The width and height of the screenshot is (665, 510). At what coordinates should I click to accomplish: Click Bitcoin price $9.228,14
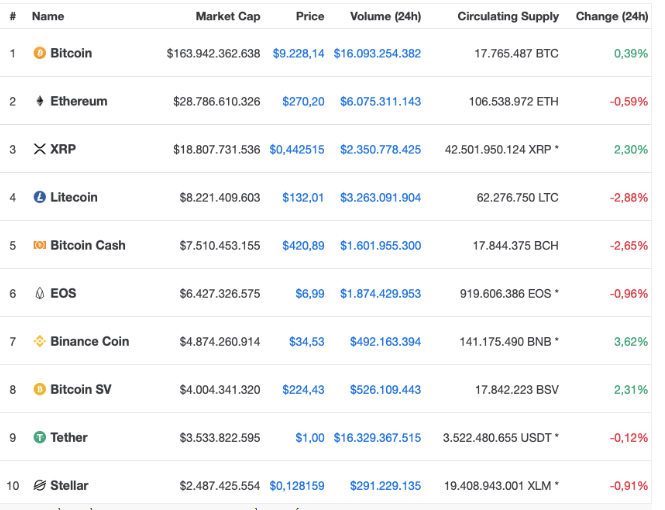(299, 53)
